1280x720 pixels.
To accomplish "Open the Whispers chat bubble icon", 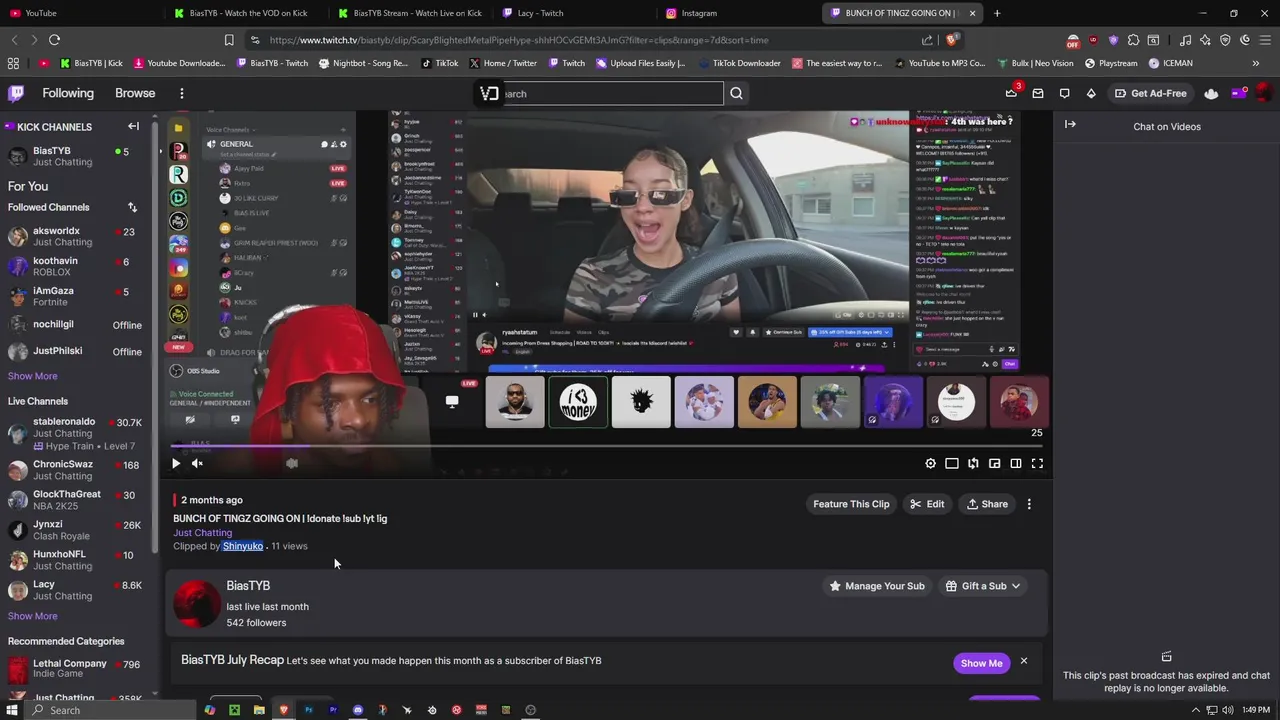I will 1064,93.
